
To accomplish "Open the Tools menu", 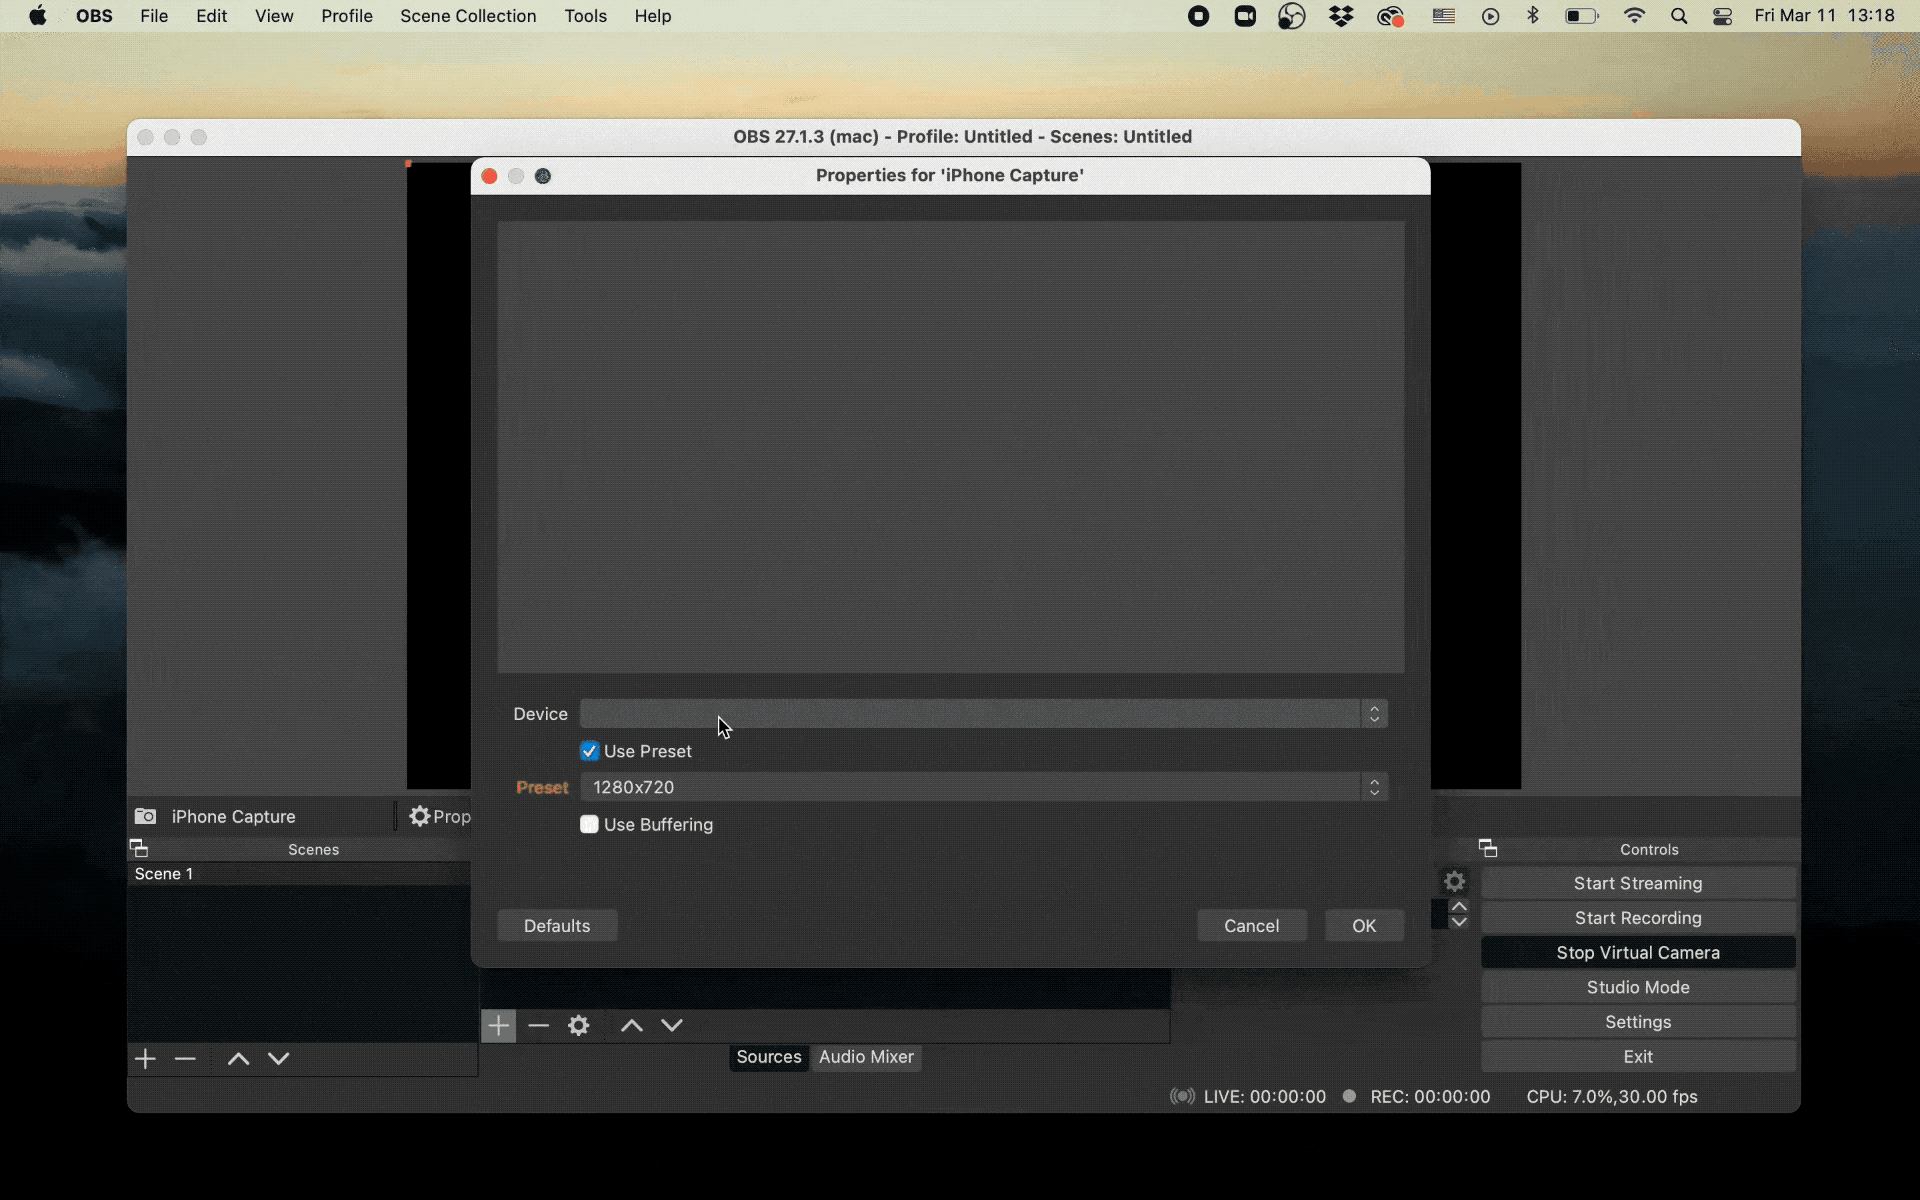I will [585, 16].
